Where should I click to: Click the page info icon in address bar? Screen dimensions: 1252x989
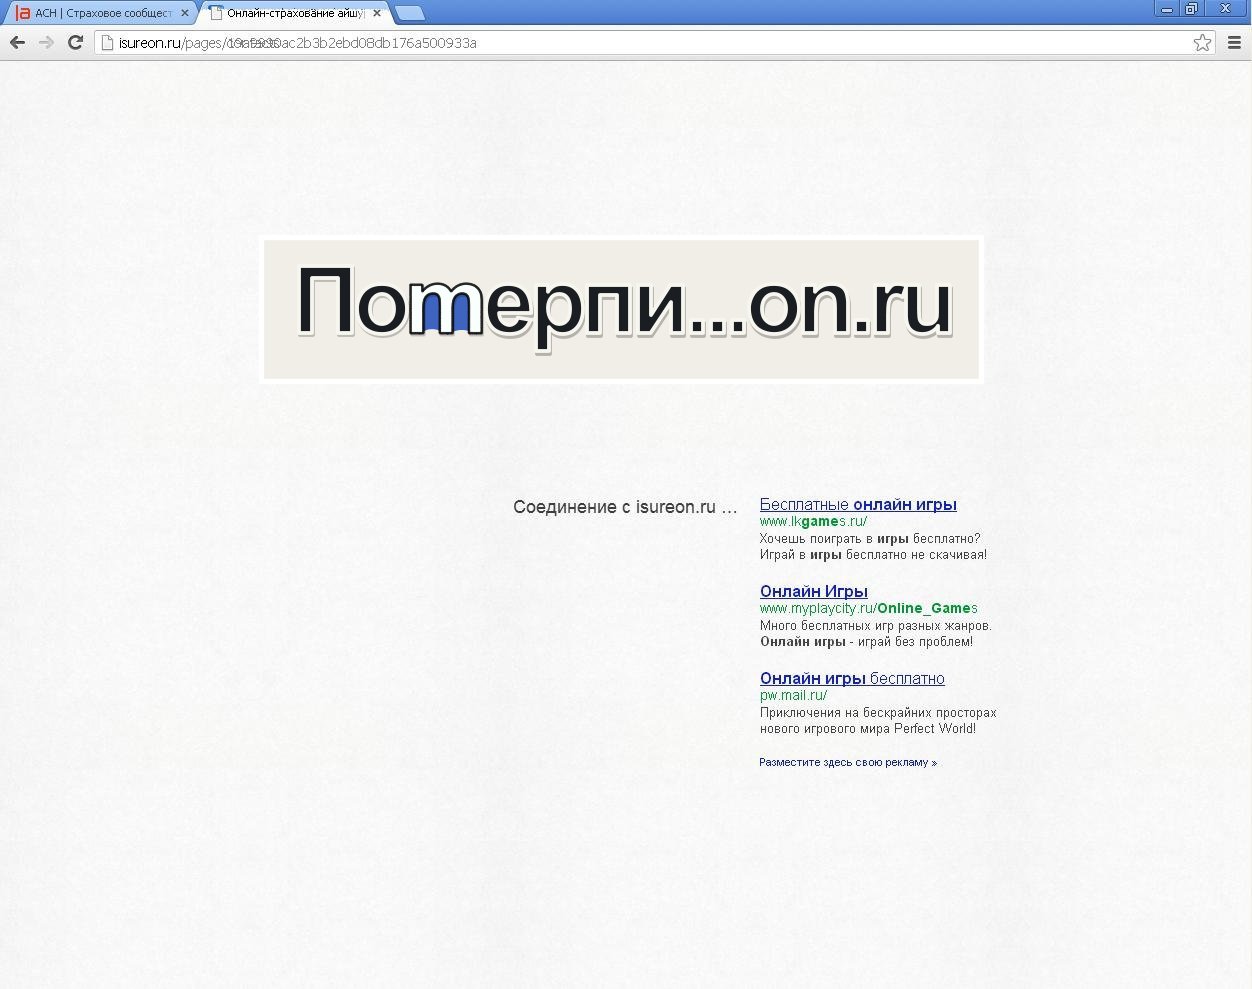point(107,43)
